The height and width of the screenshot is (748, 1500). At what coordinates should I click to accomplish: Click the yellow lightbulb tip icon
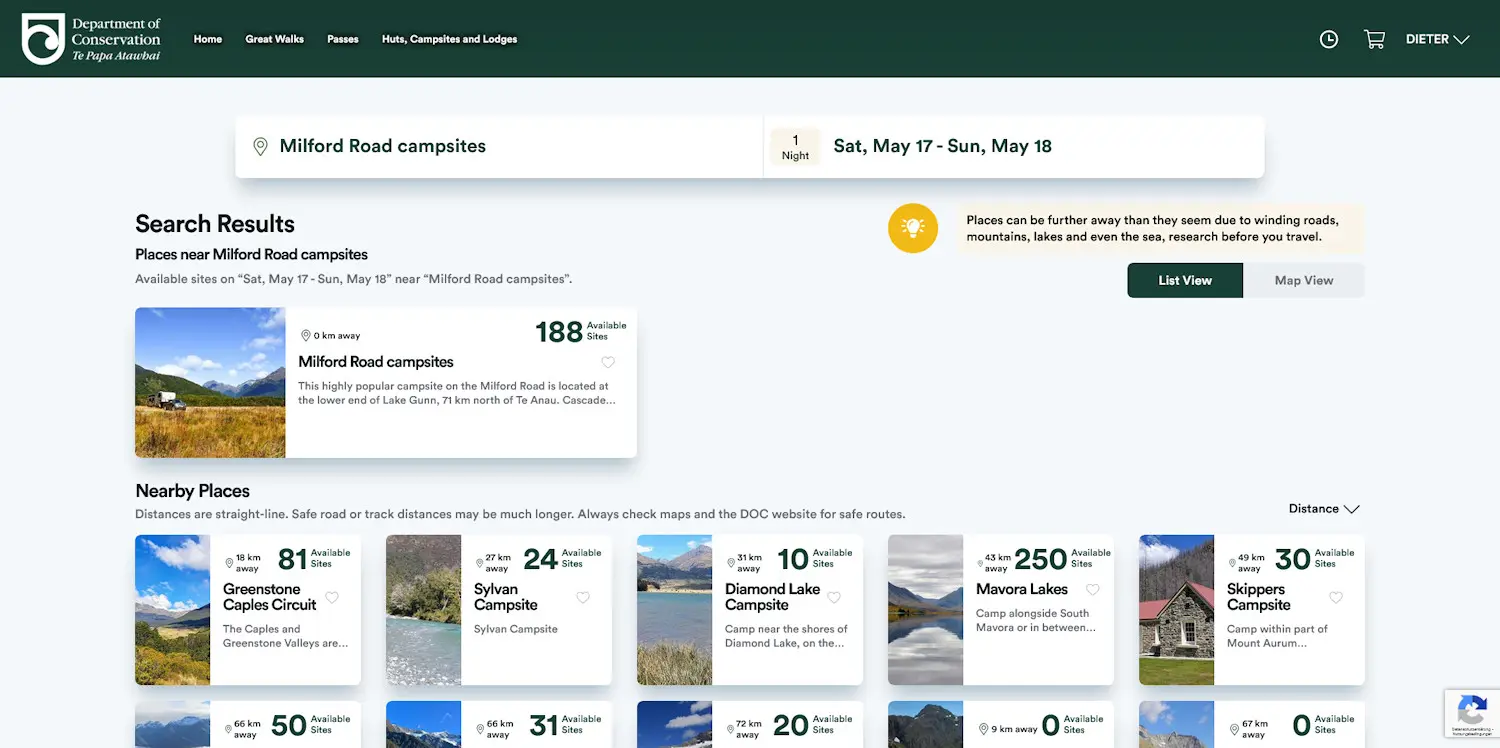912,228
